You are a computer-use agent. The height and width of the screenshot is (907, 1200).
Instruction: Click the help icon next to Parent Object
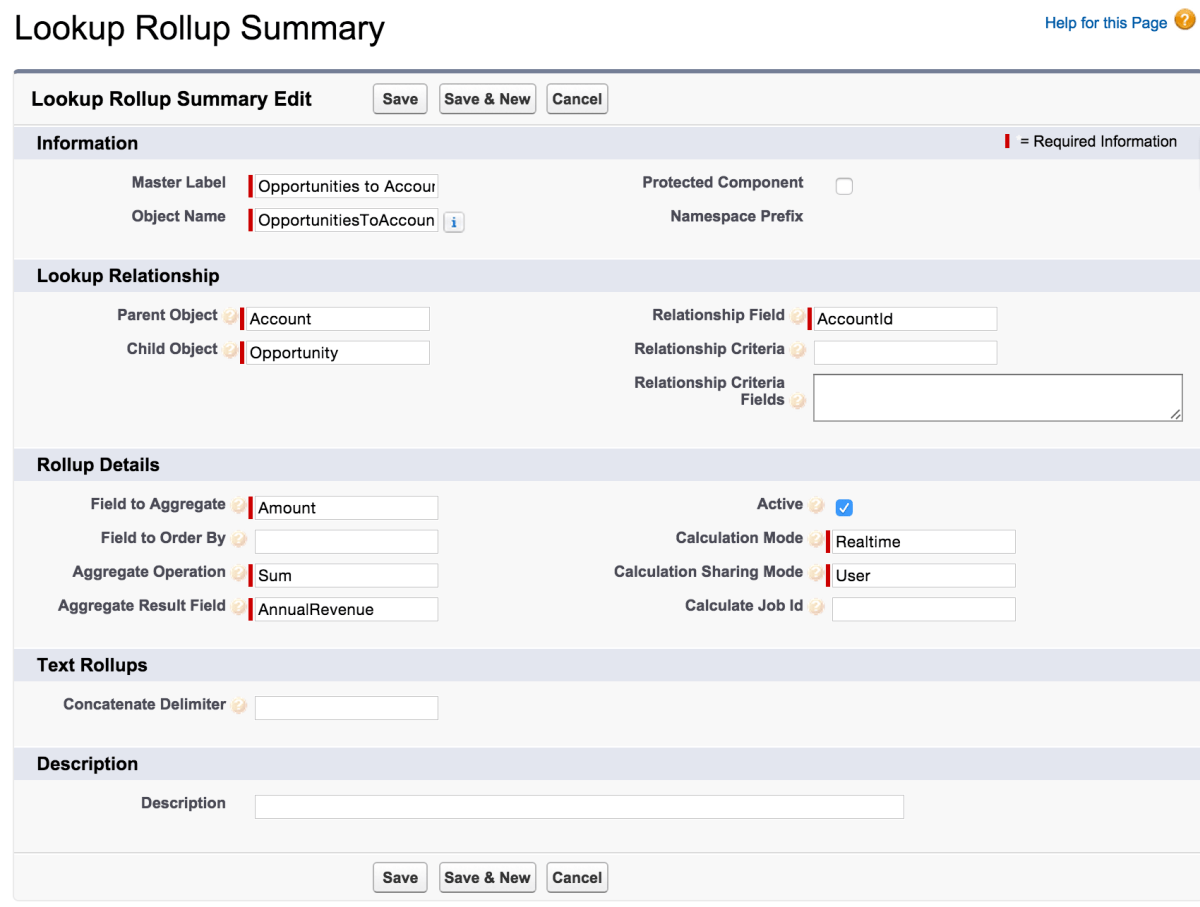coord(230,318)
